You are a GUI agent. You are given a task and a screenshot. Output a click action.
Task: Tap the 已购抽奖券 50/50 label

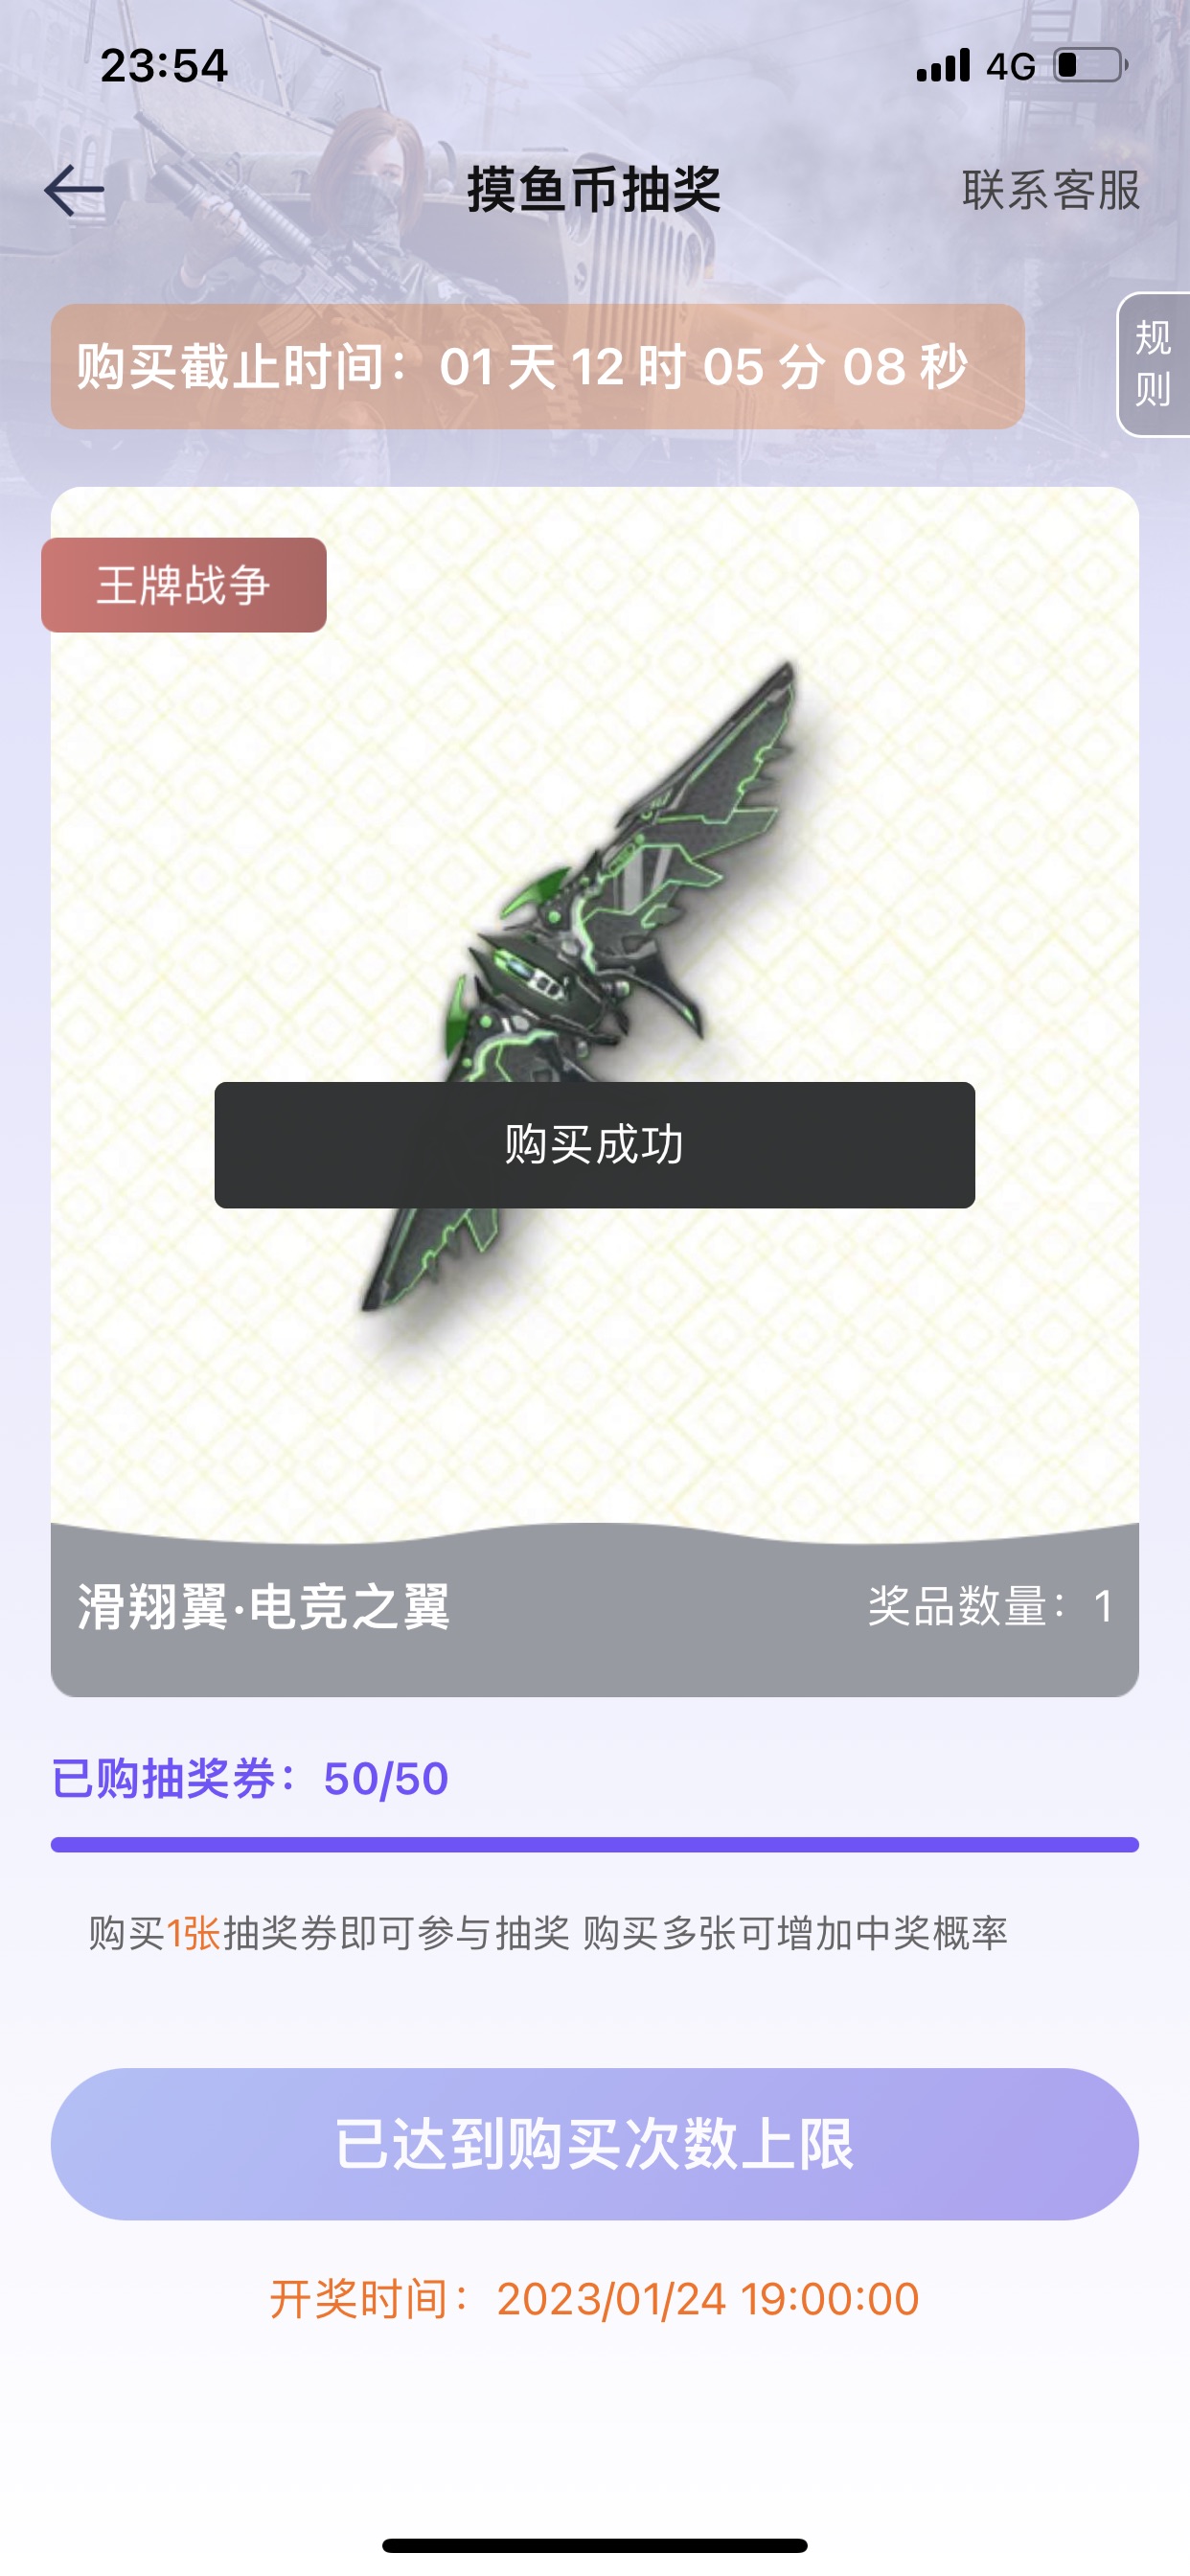(250, 1779)
